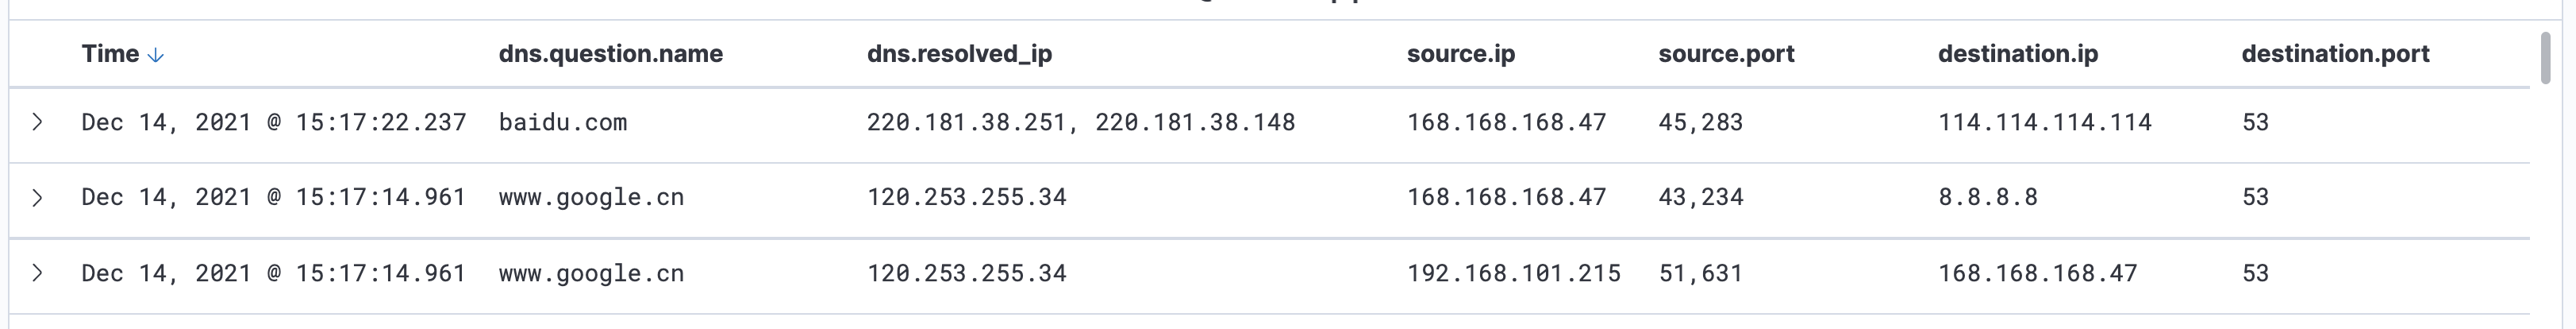Screen dimensions: 2576x329
Task: Click the Time sort arrow icon
Action: click(155, 55)
